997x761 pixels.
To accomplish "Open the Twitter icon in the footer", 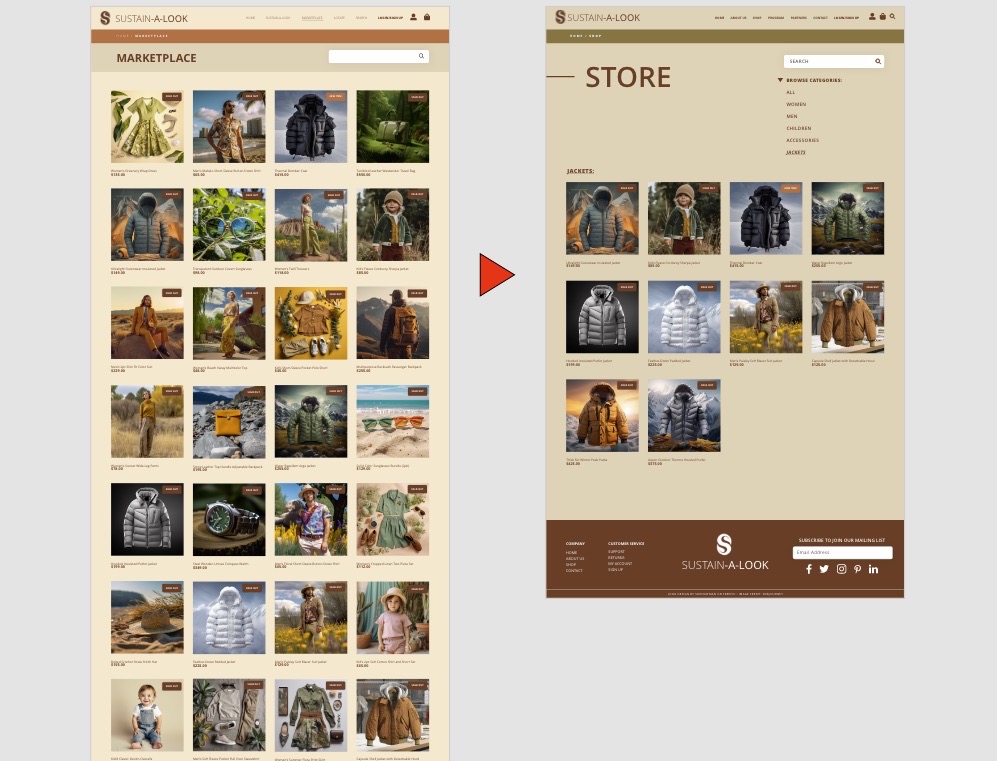I will pyautogui.click(x=824, y=569).
